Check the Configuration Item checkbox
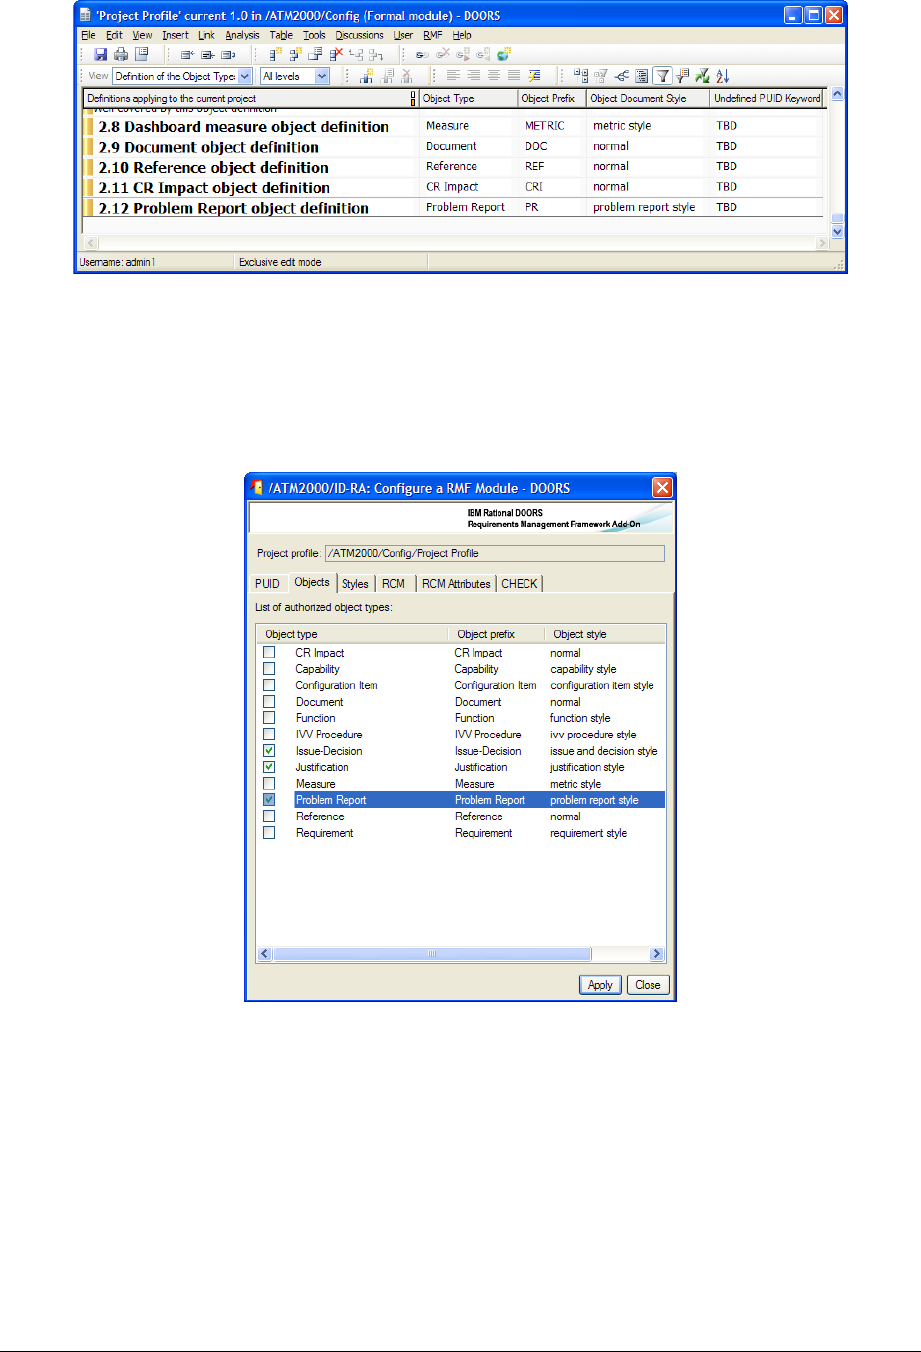The height and width of the screenshot is (1352, 921). pos(269,685)
